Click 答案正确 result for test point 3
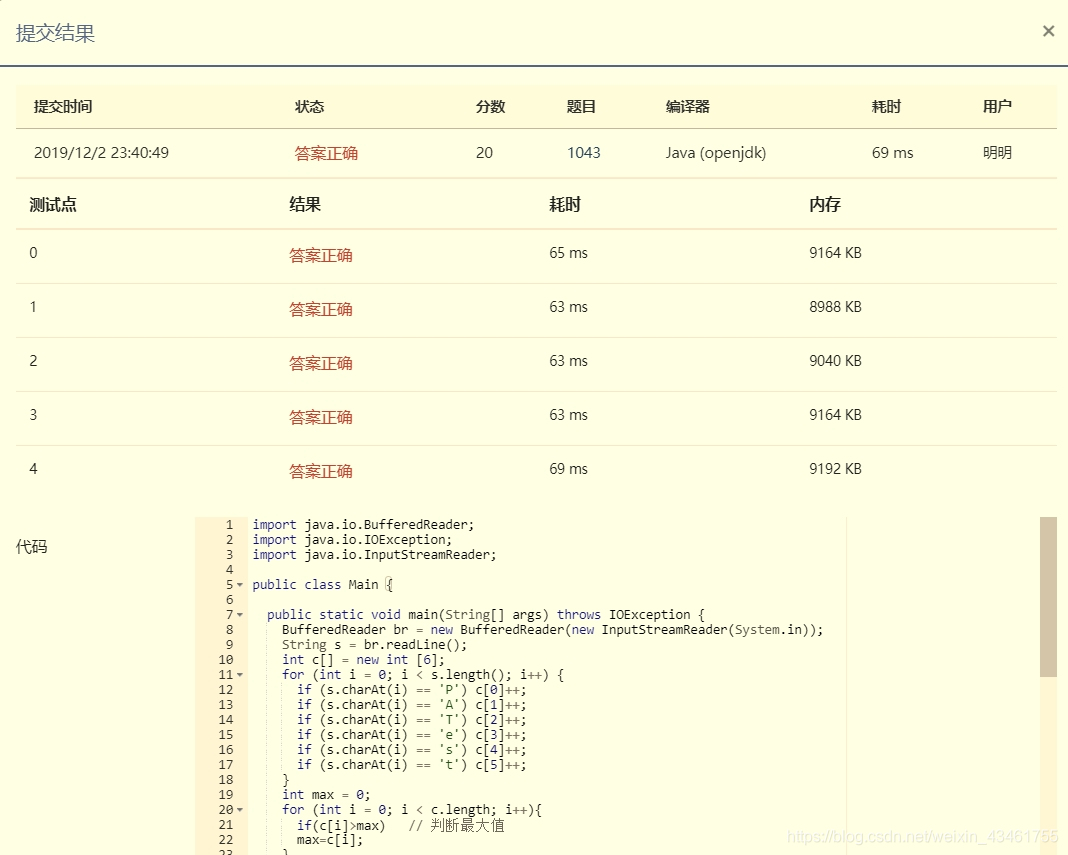 coord(321,417)
